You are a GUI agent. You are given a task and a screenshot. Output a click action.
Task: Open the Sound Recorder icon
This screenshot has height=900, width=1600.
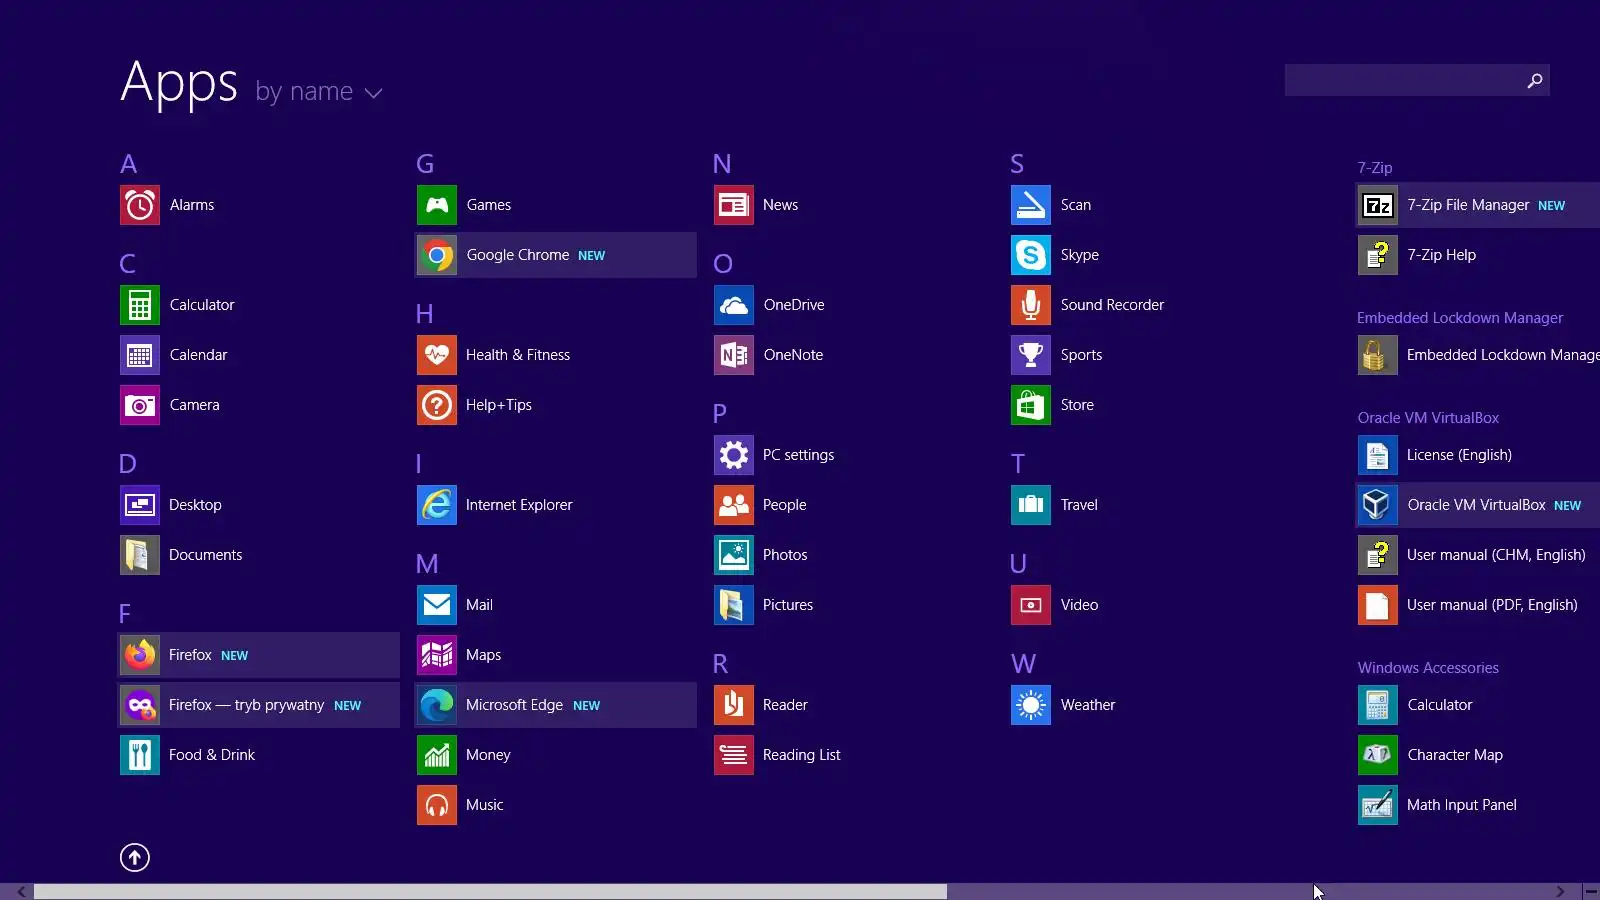coord(1031,305)
